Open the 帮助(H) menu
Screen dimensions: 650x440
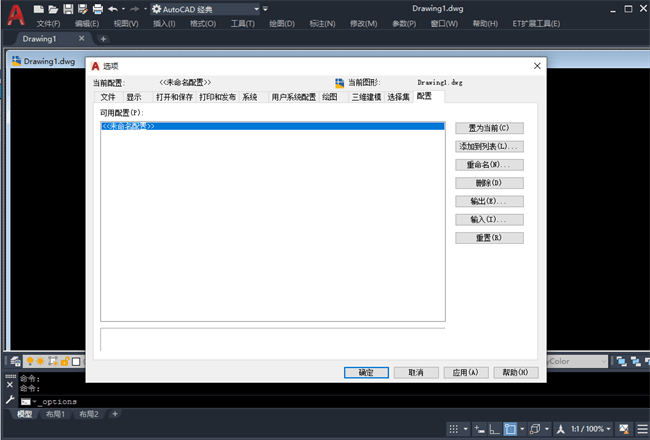pyautogui.click(x=485, y=24)
